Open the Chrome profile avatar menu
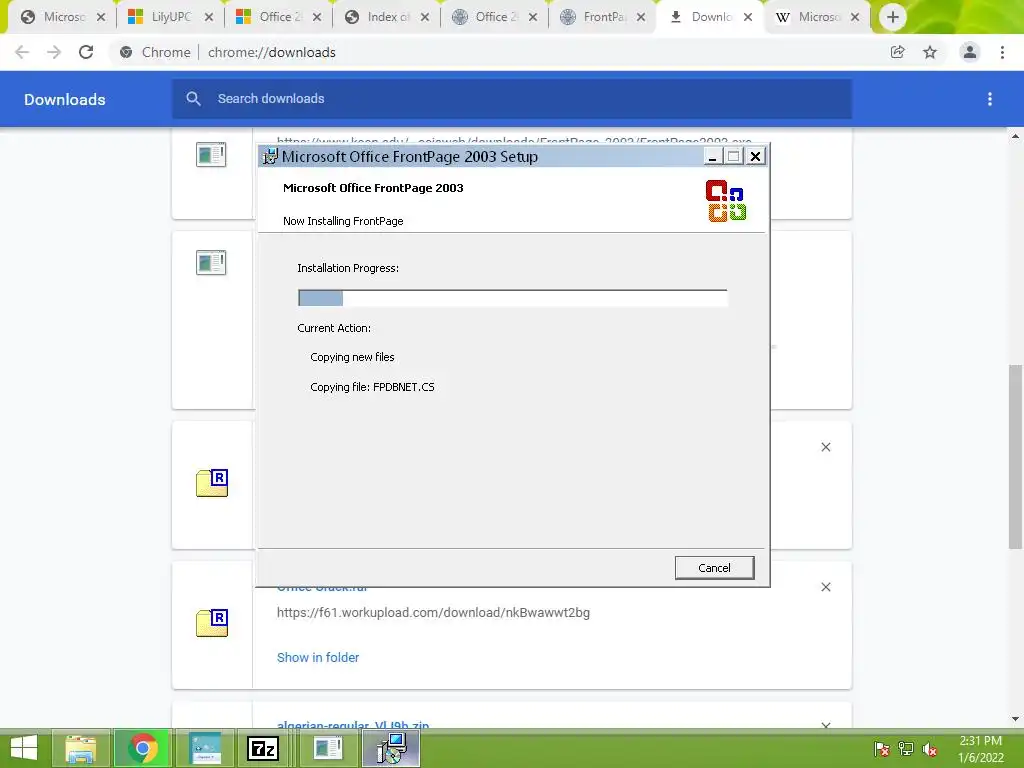1024x768 pixels. tap(970, 52)
